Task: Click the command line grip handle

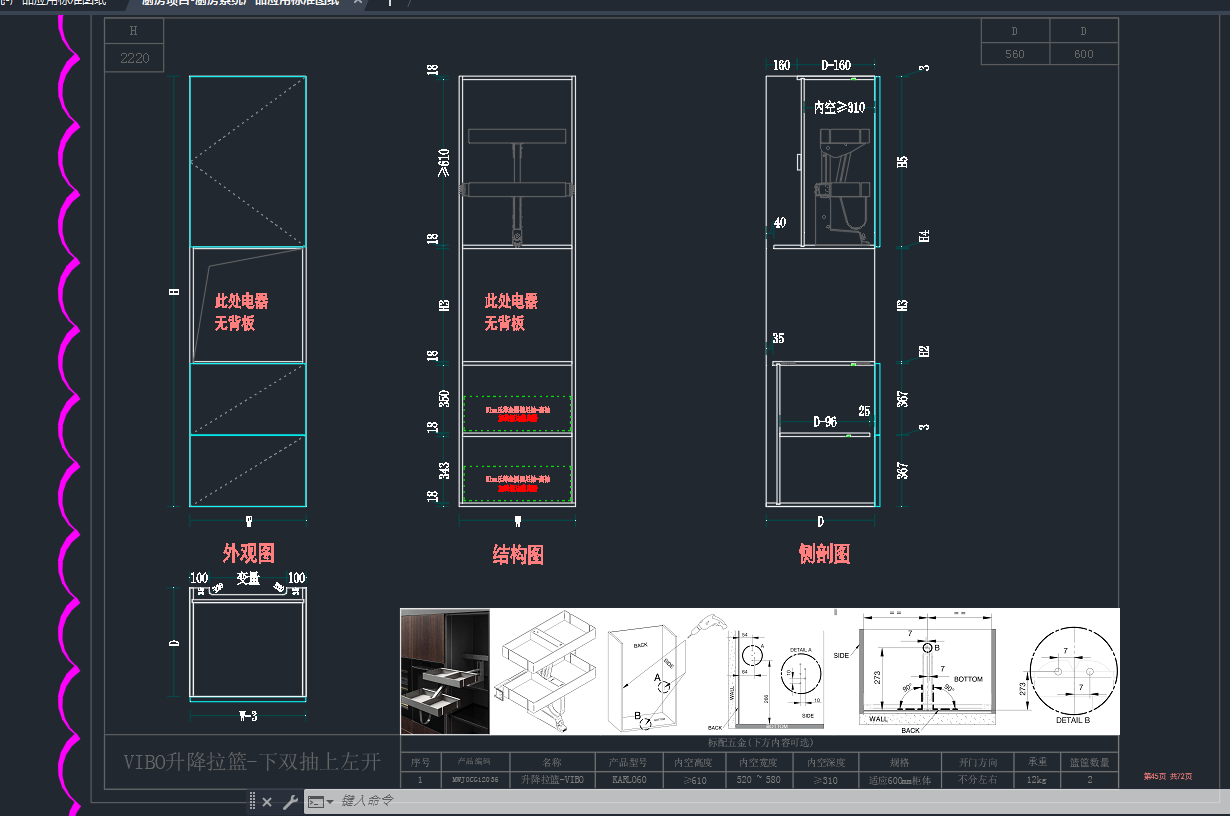Action: pos(253,801)
